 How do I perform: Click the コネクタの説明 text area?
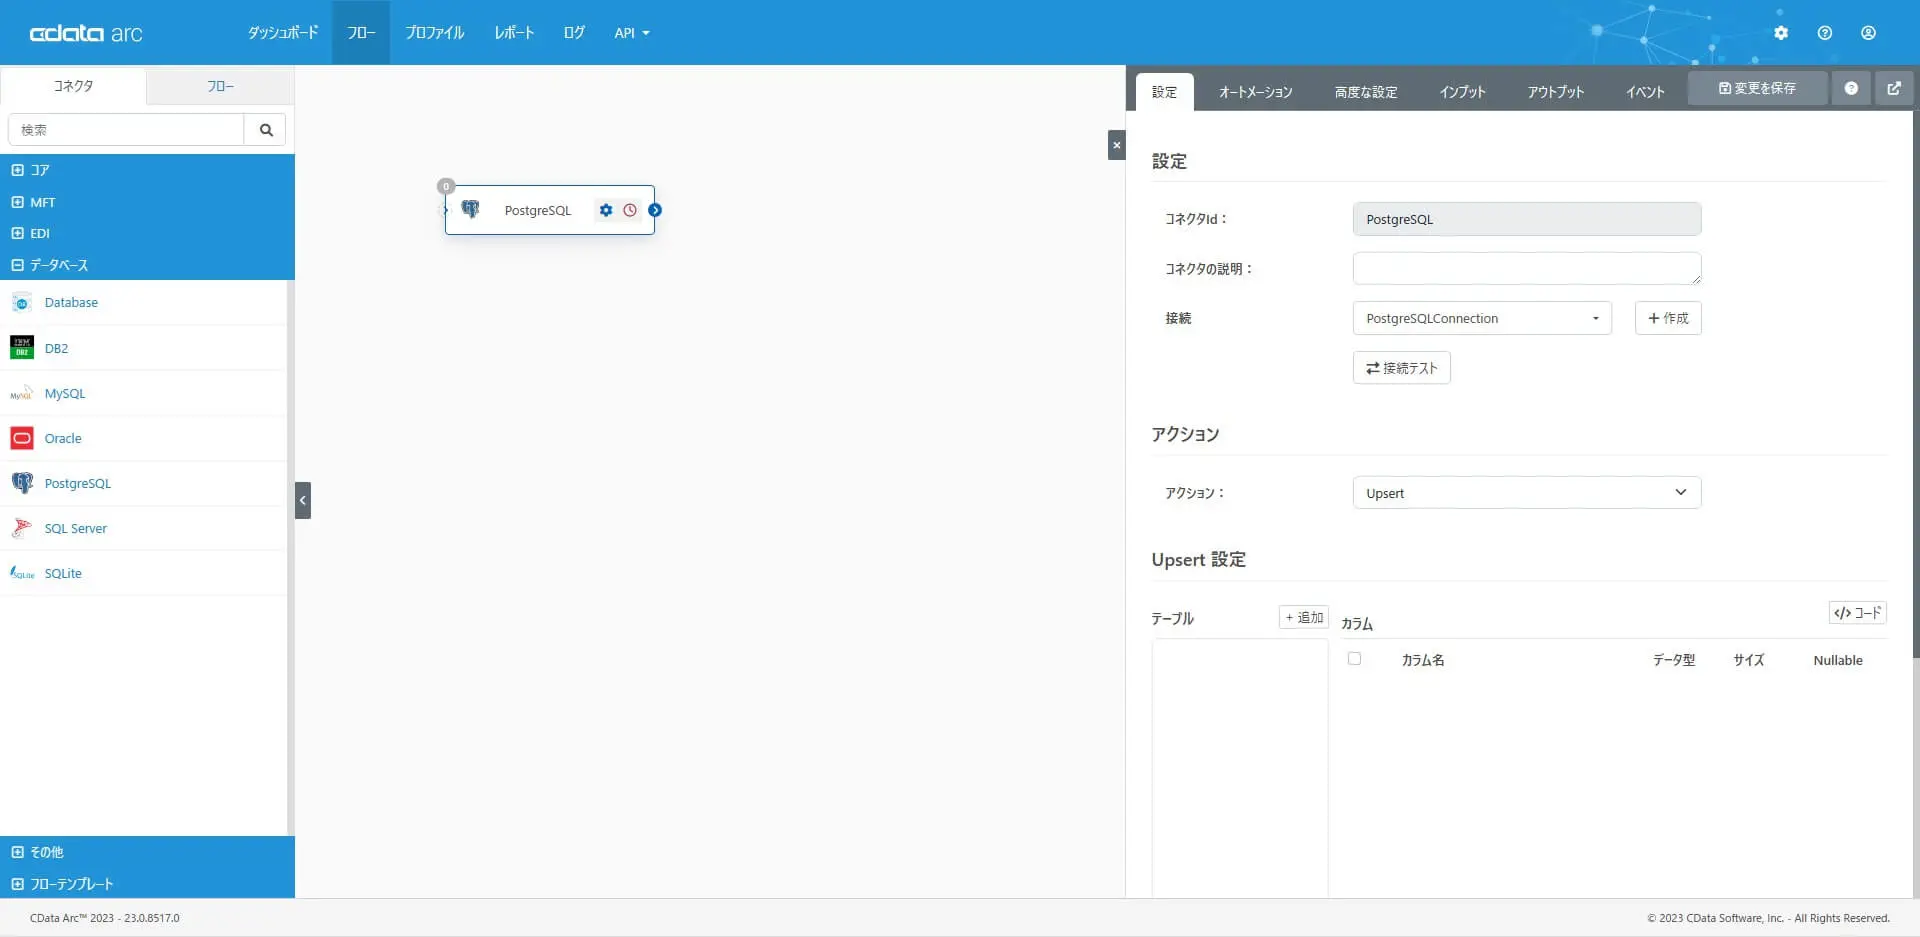pos(1527,268)
